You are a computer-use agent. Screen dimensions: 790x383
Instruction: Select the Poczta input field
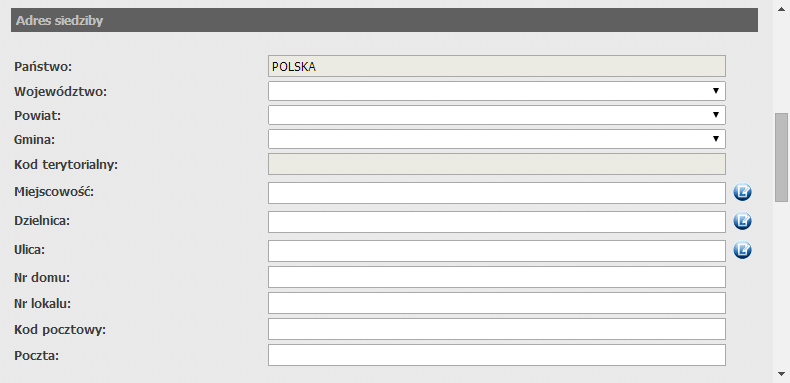[497, 355]
